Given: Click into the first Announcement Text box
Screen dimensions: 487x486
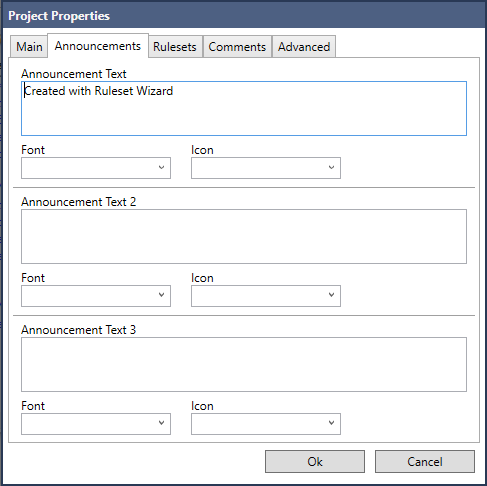Looking at the screenshot, I should [244, 108].
